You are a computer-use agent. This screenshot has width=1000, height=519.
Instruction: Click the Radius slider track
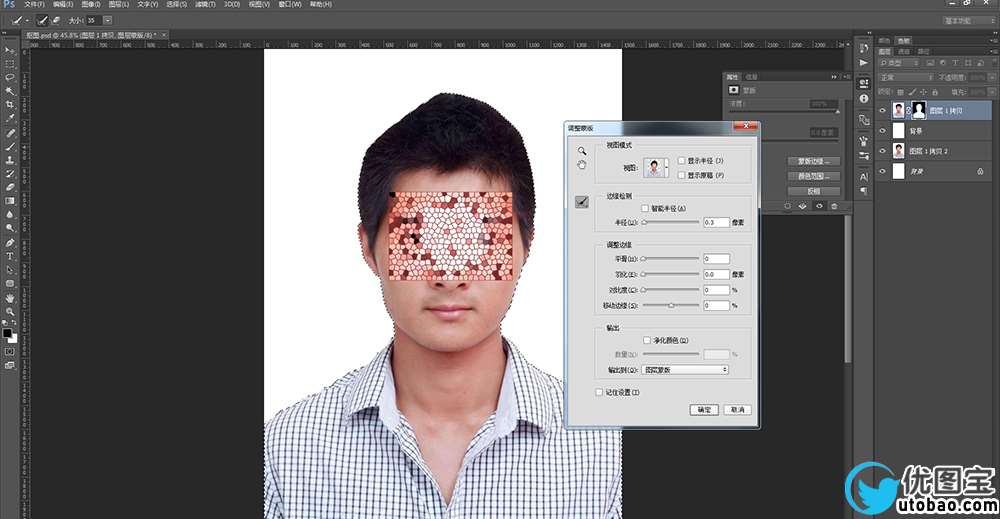point(670,223)
